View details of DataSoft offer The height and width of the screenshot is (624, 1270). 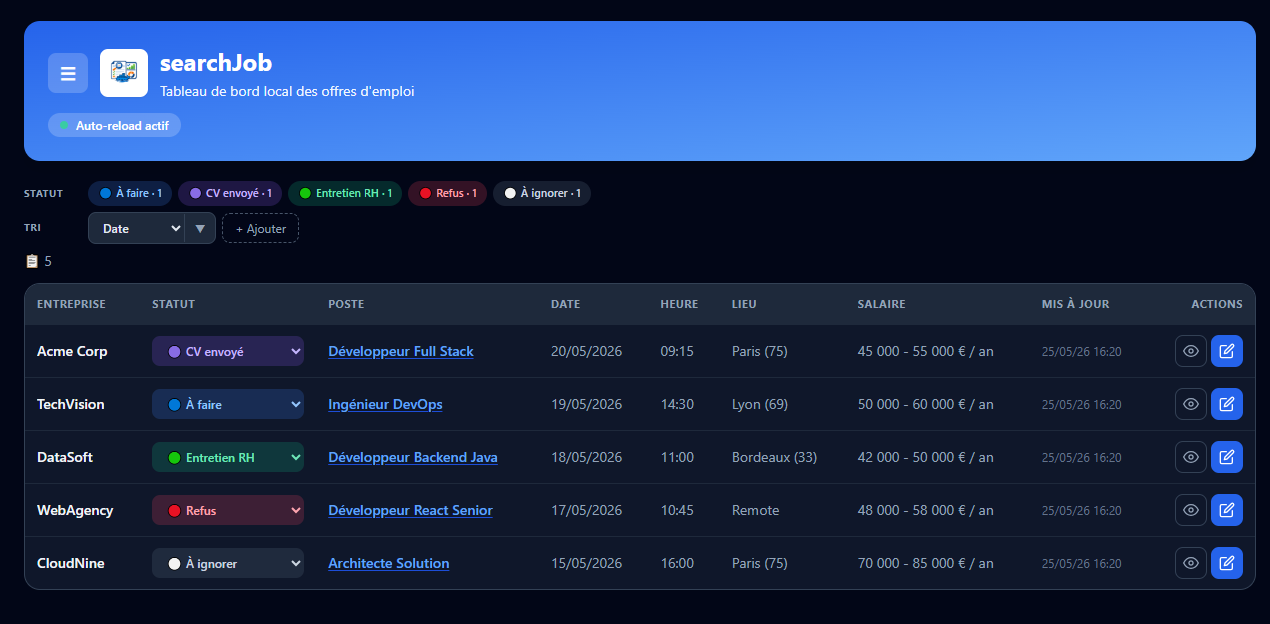1191,457
